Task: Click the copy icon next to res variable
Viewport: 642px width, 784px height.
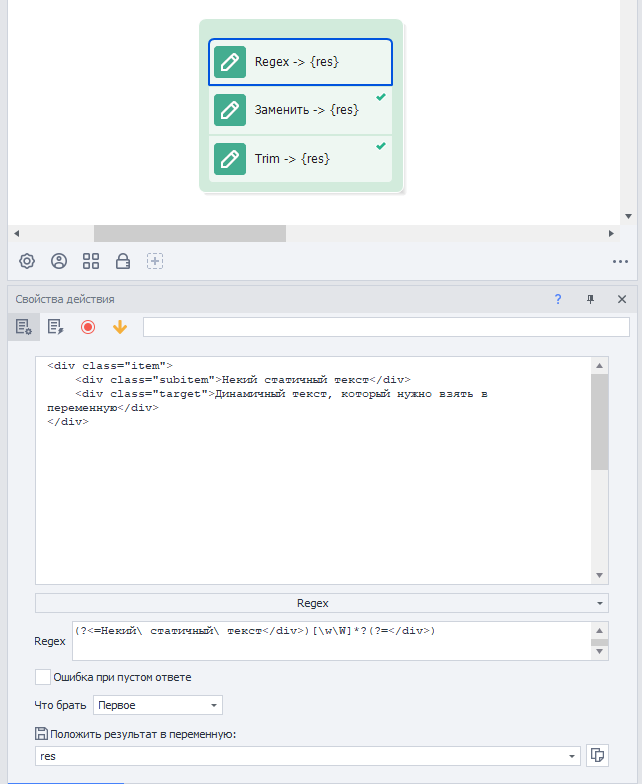Action: tap(599, 756)
